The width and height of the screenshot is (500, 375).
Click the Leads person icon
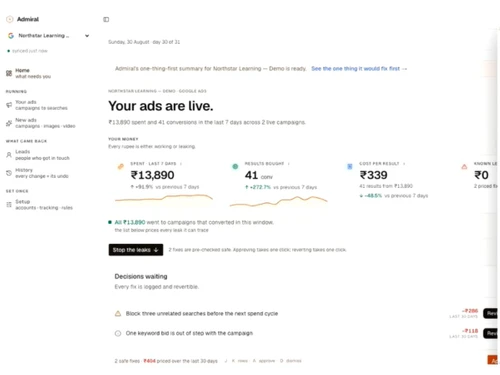click(9, 155)
